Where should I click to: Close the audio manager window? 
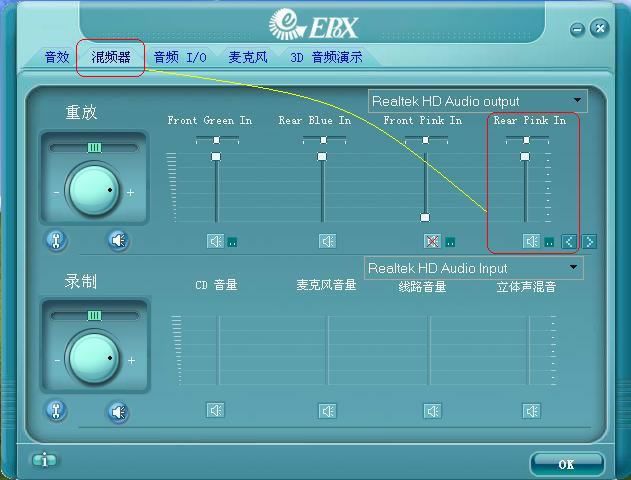pyautogui.click(x=600, y=28)
